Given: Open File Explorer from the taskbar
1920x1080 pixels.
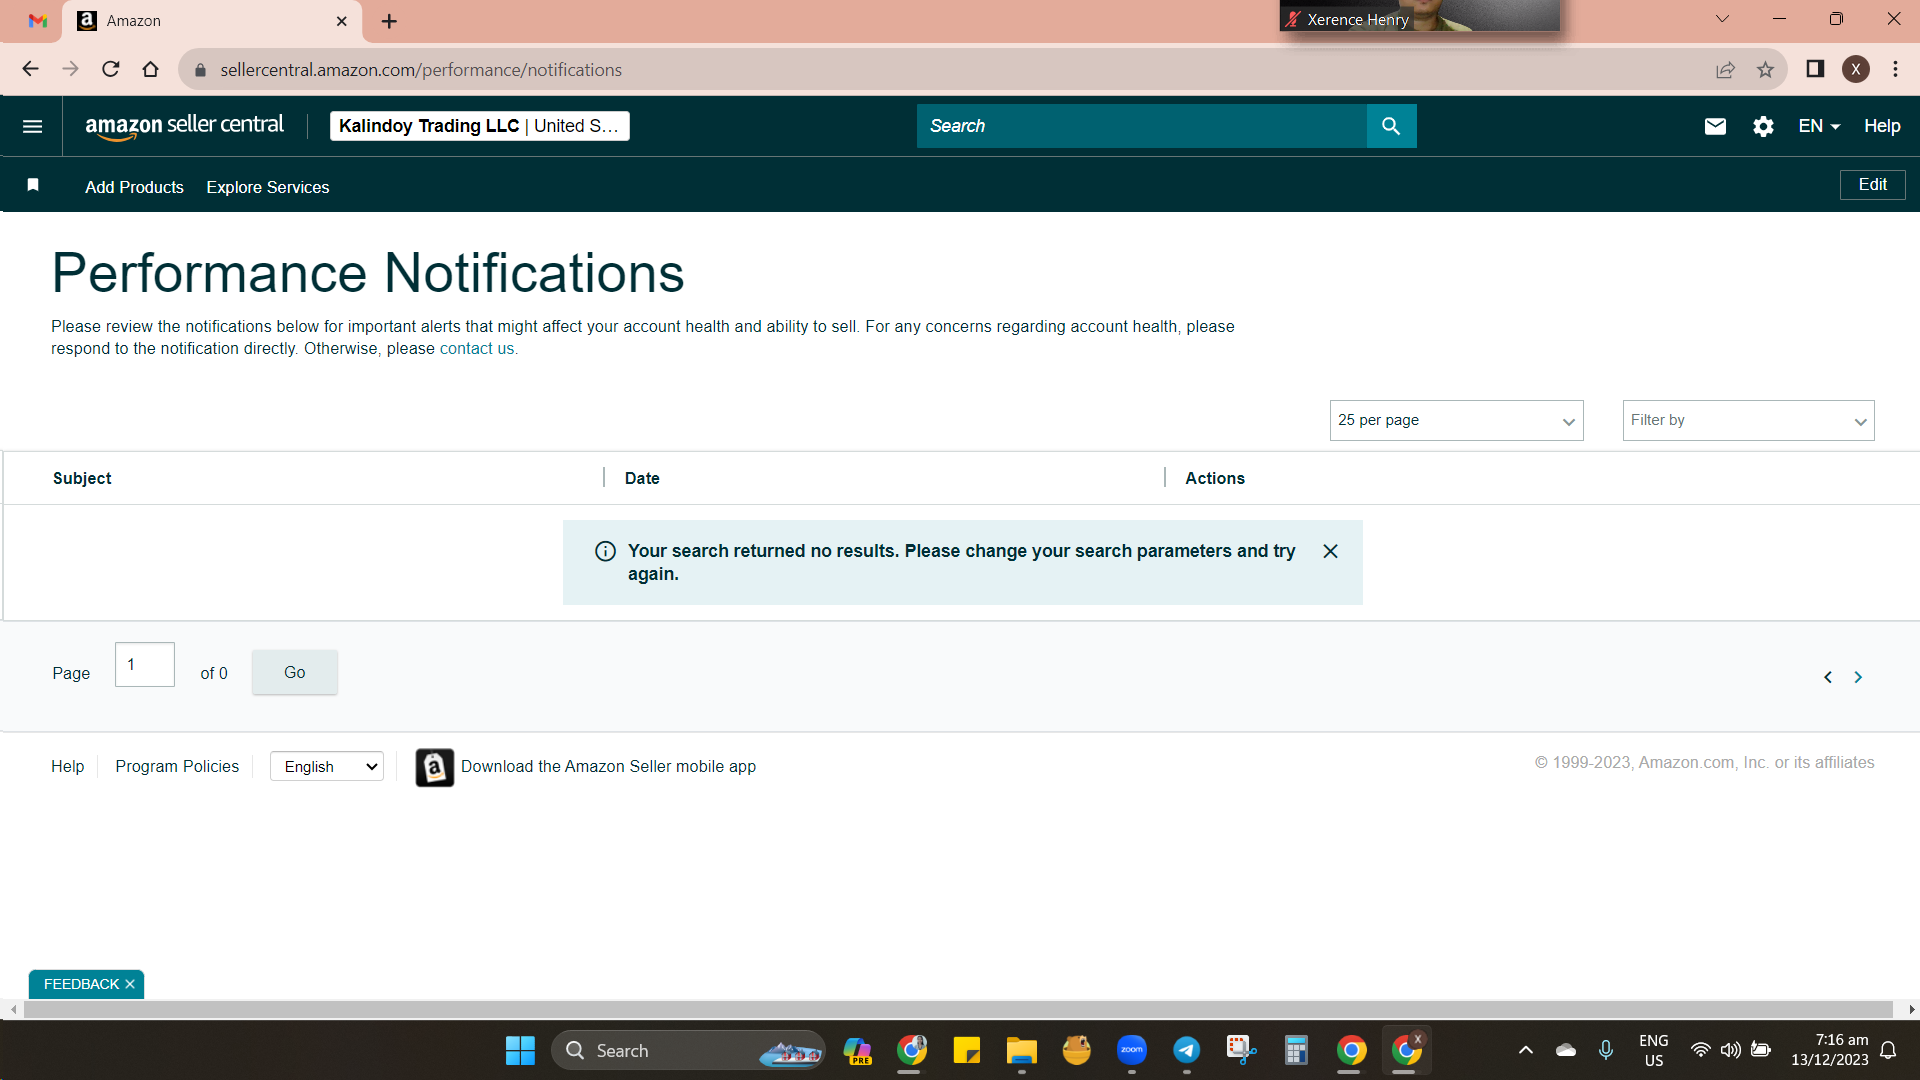Looking at the screenshot, I should (x=1021, y=1050).
